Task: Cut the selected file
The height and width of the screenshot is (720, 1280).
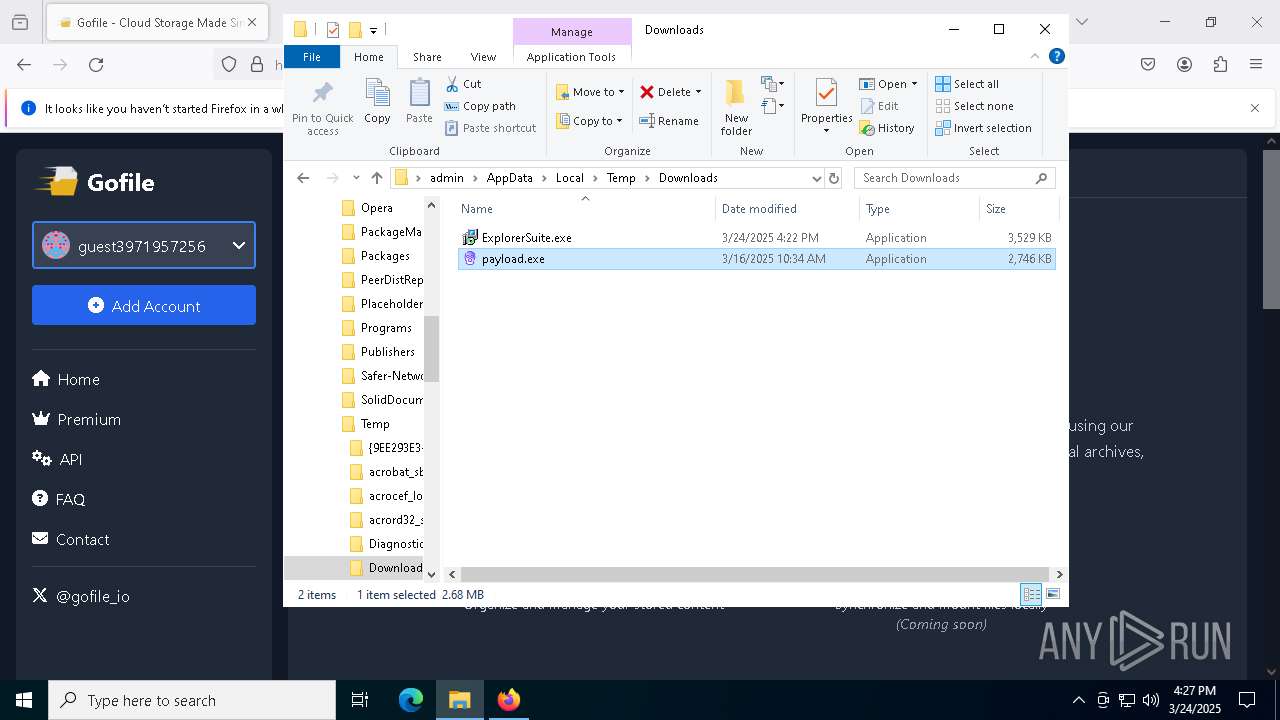Action: tap(463, 84)
